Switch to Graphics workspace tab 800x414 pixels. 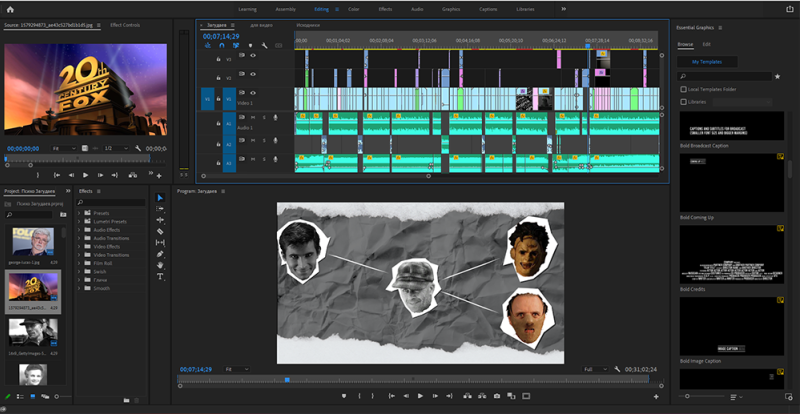pos(451,9)
